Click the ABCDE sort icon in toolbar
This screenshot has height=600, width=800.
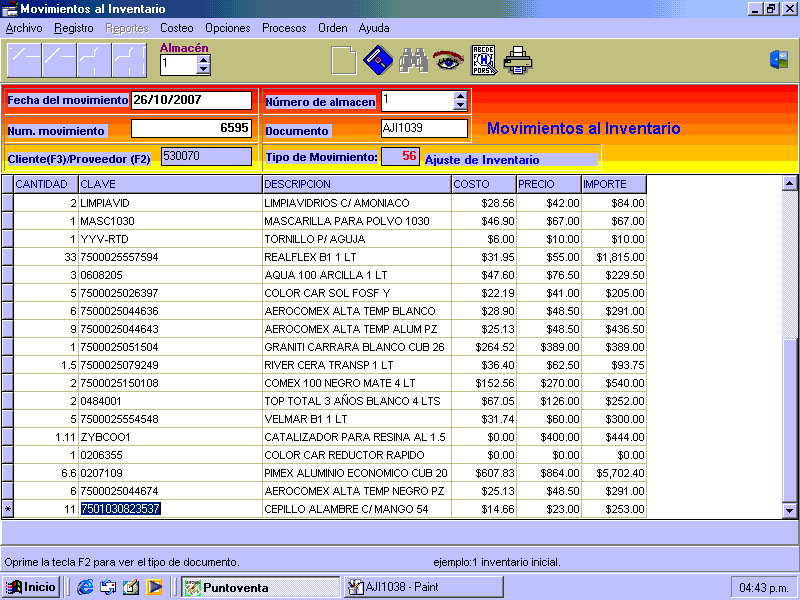tap(483, 61)
